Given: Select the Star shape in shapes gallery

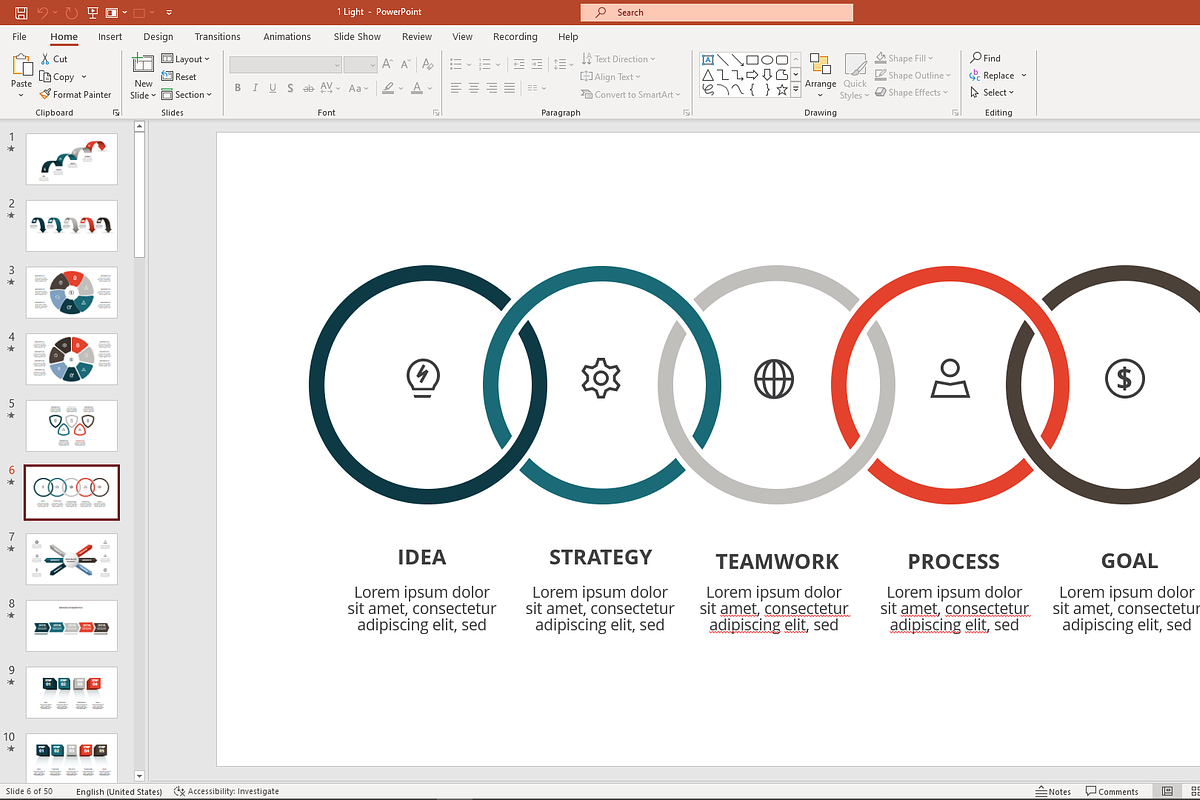Looking at the screenshot, I should [x=782, y=90].
